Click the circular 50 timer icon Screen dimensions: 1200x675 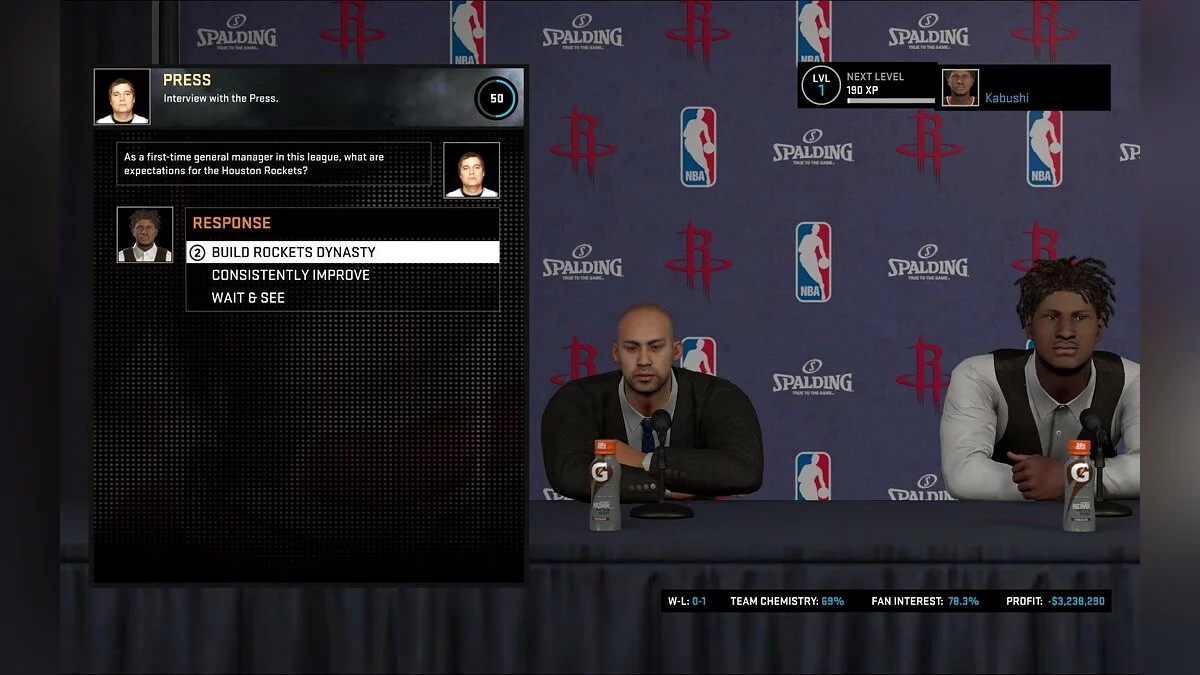495,98
